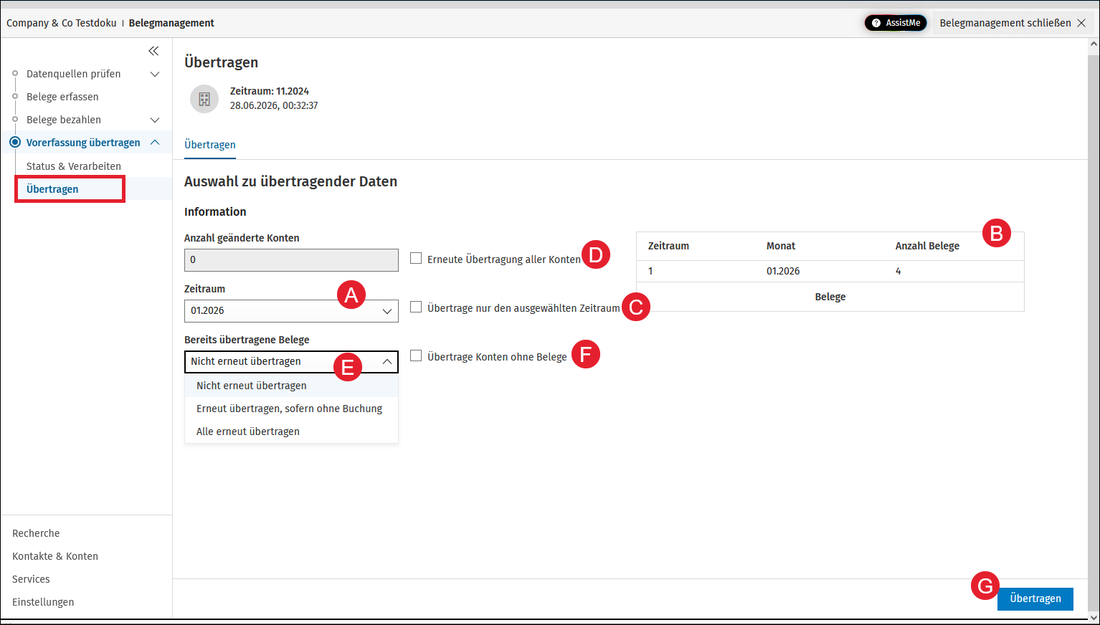Click the Belege footer row in table

point(830,297)
